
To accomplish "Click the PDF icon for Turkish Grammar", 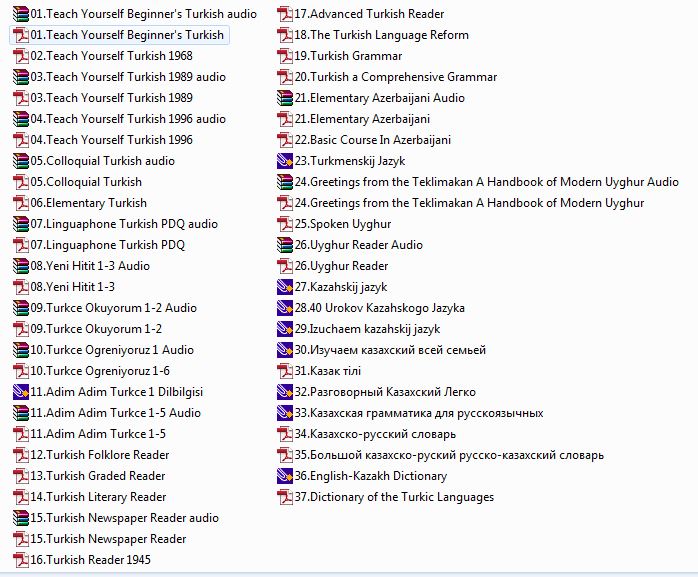I will (x=285, y=56).
